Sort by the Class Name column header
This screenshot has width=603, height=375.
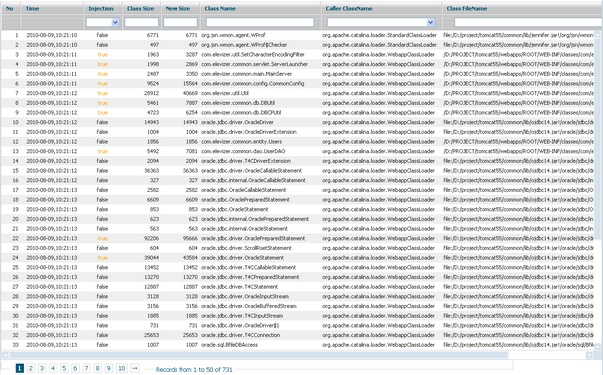pos(220,8)
